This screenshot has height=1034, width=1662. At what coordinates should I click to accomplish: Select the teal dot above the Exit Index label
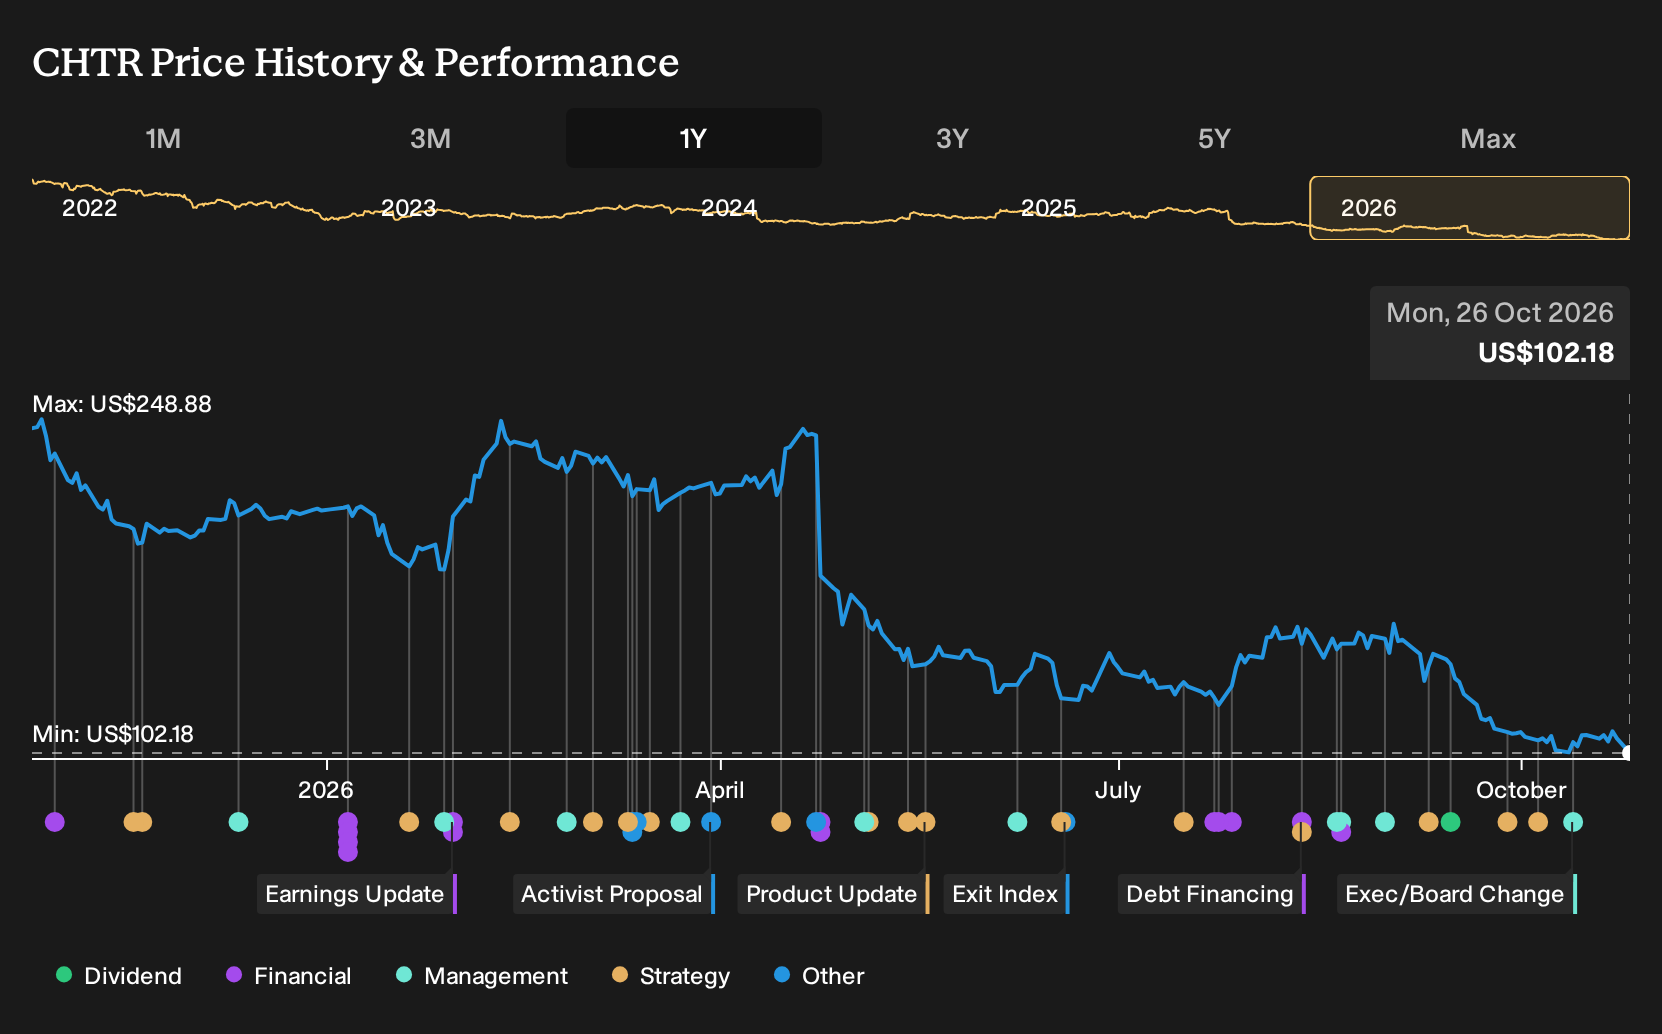(x=1017, y=822)
